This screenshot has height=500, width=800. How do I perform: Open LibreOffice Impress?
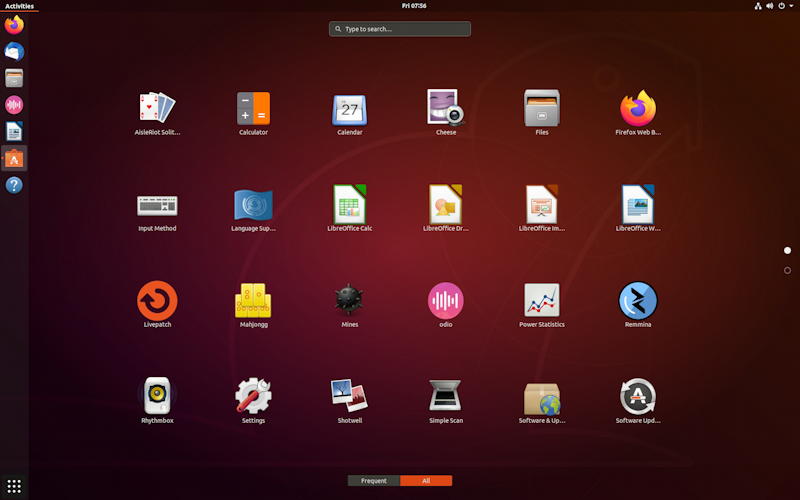point(542,204)
